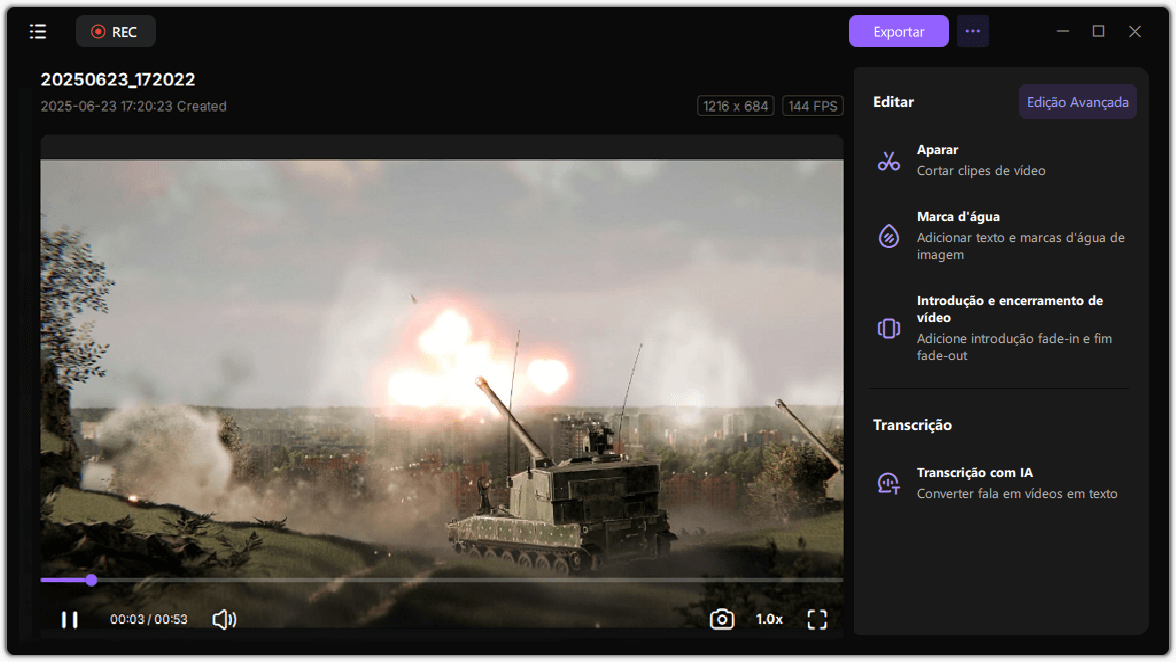This screenshot has height=662, width=1176.
Task: Click the scissors Aparar icon
Action: [x=889, y=160]
